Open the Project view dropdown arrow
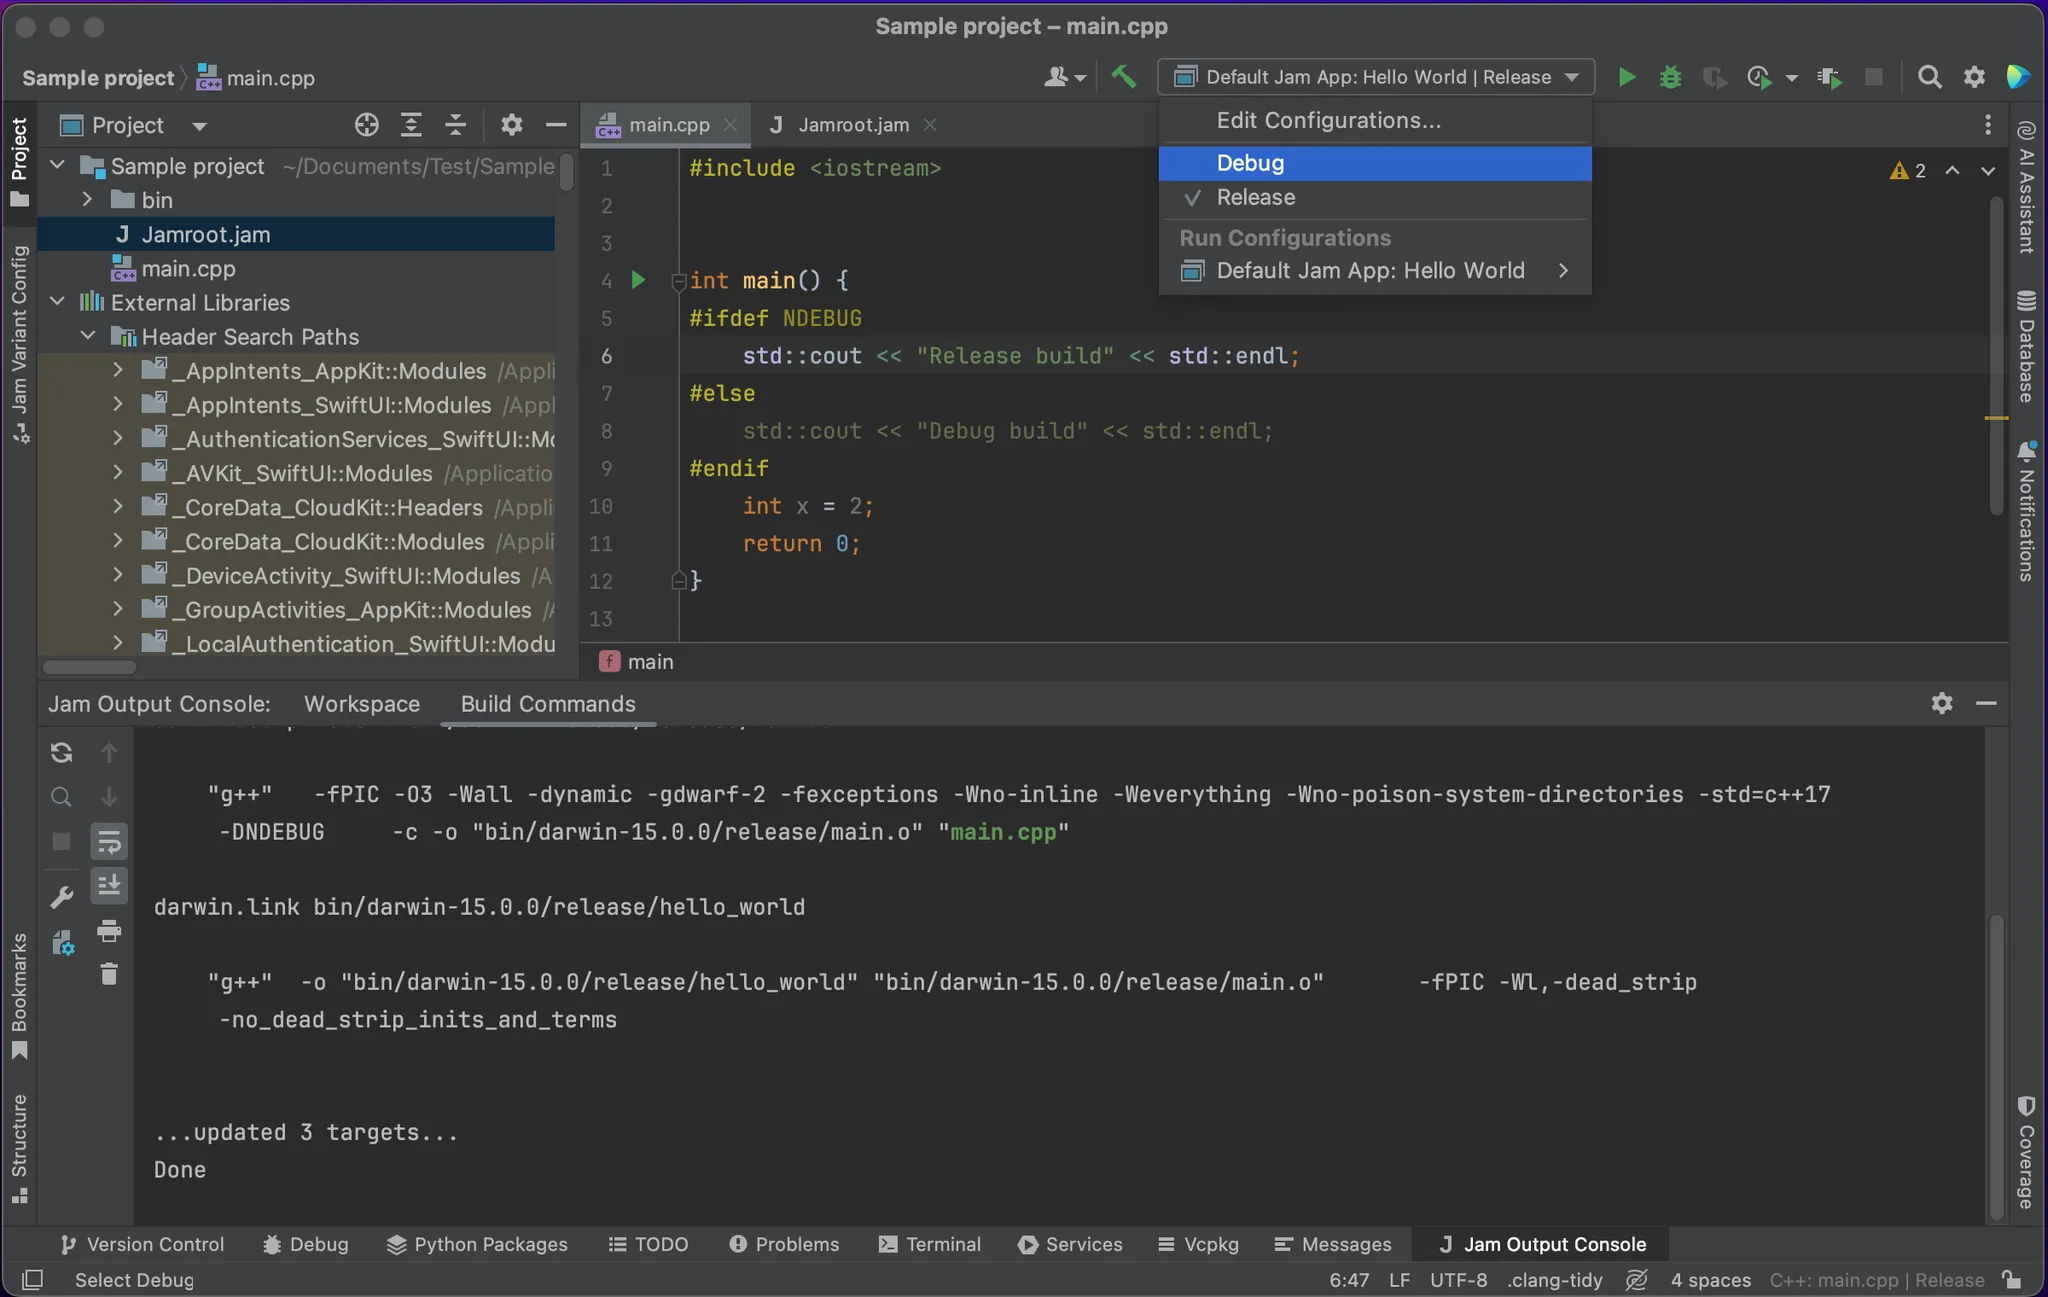 [x=199, y=126]
